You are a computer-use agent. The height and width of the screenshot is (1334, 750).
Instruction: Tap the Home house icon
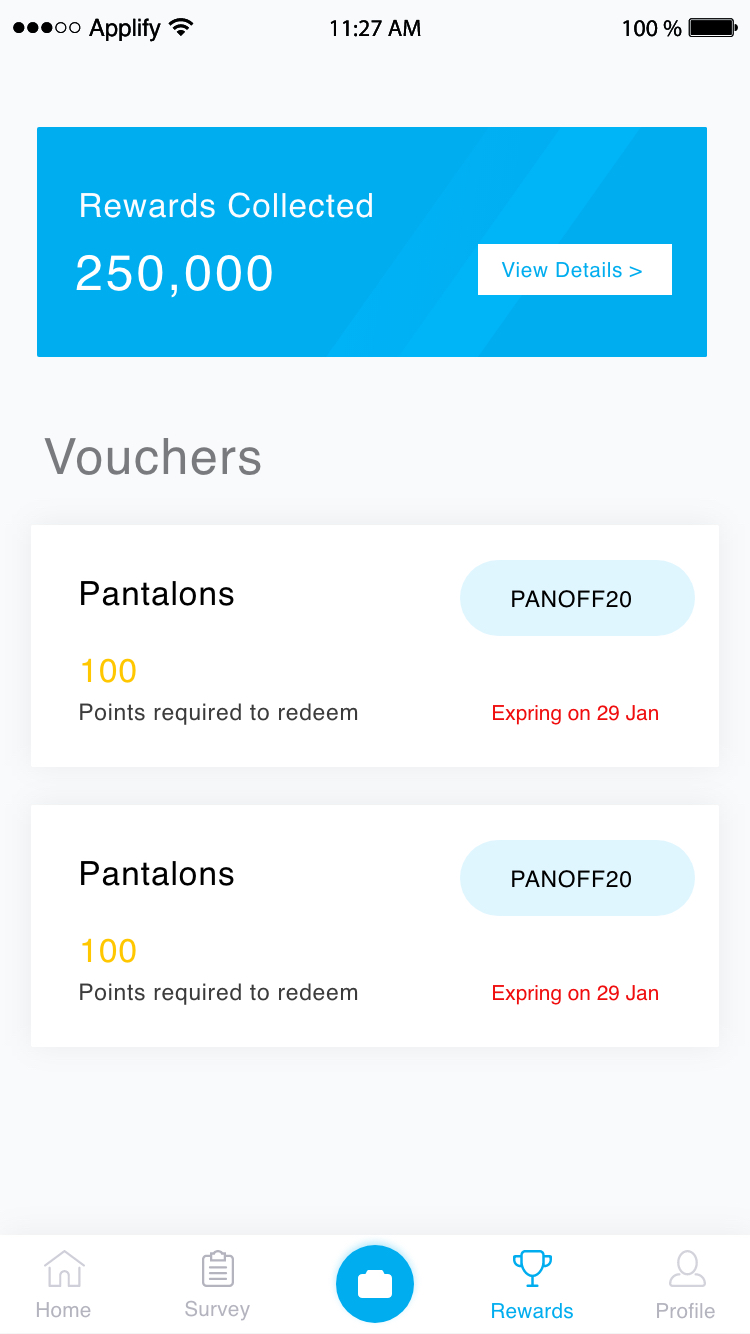(x=64, y=1269)
